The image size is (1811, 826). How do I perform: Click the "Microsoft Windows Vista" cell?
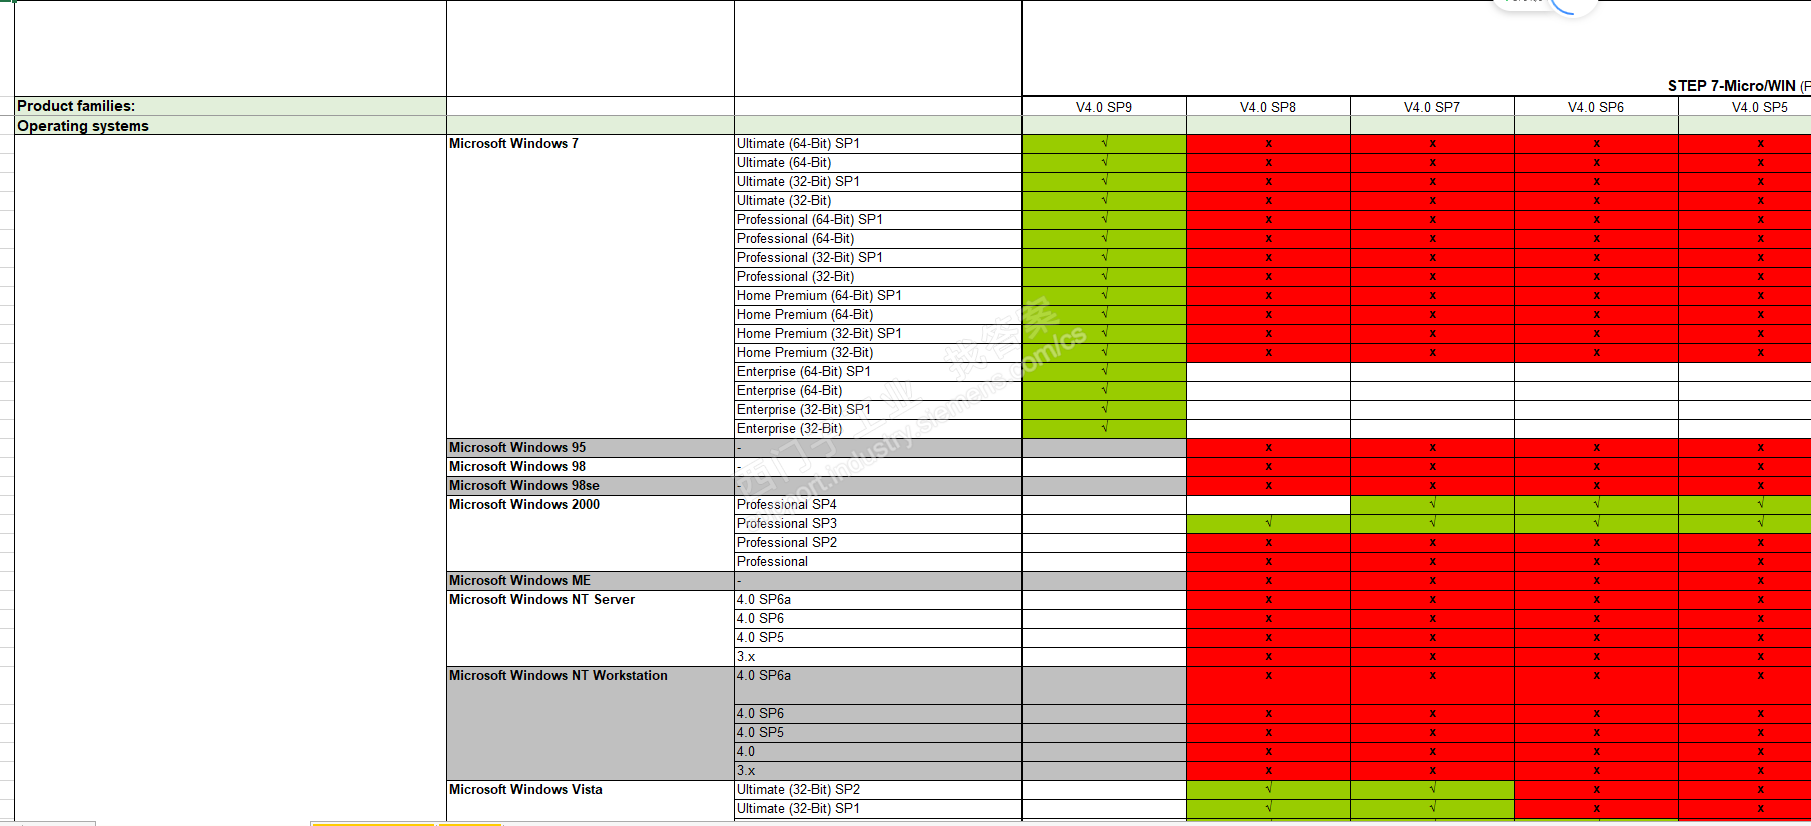click(x=590, y=800)
